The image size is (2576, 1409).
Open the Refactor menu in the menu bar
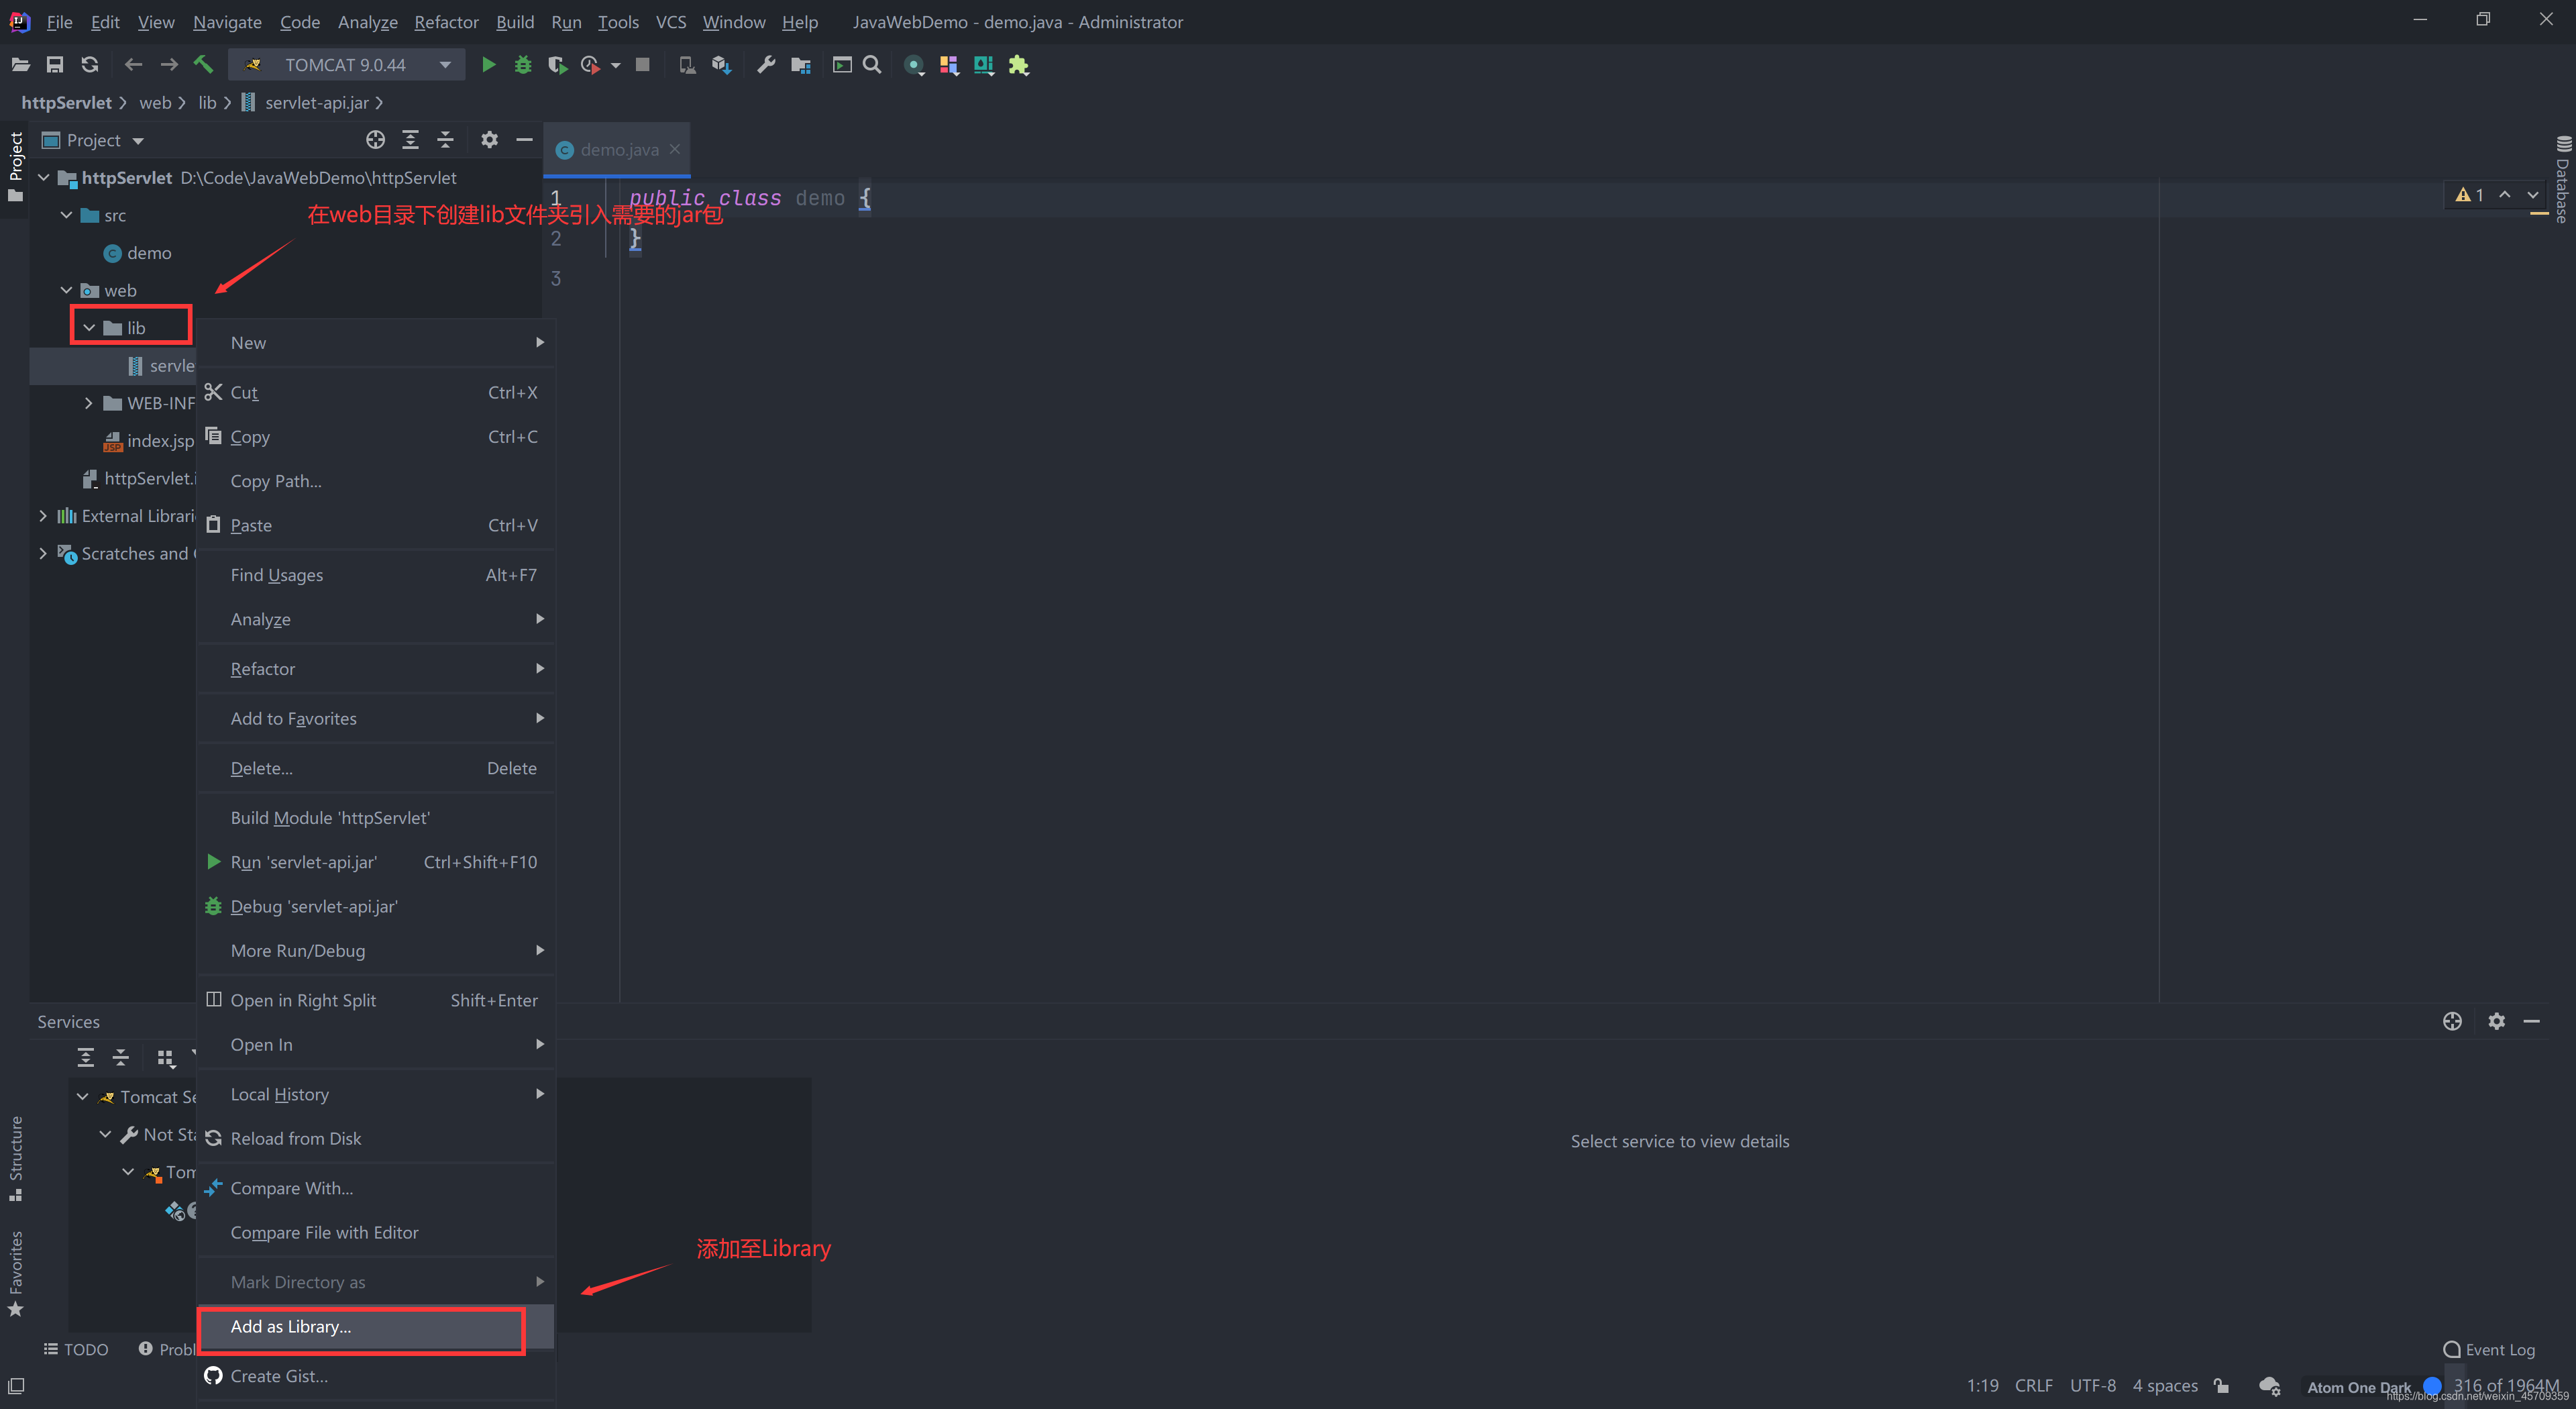click(x=446, y=22)
